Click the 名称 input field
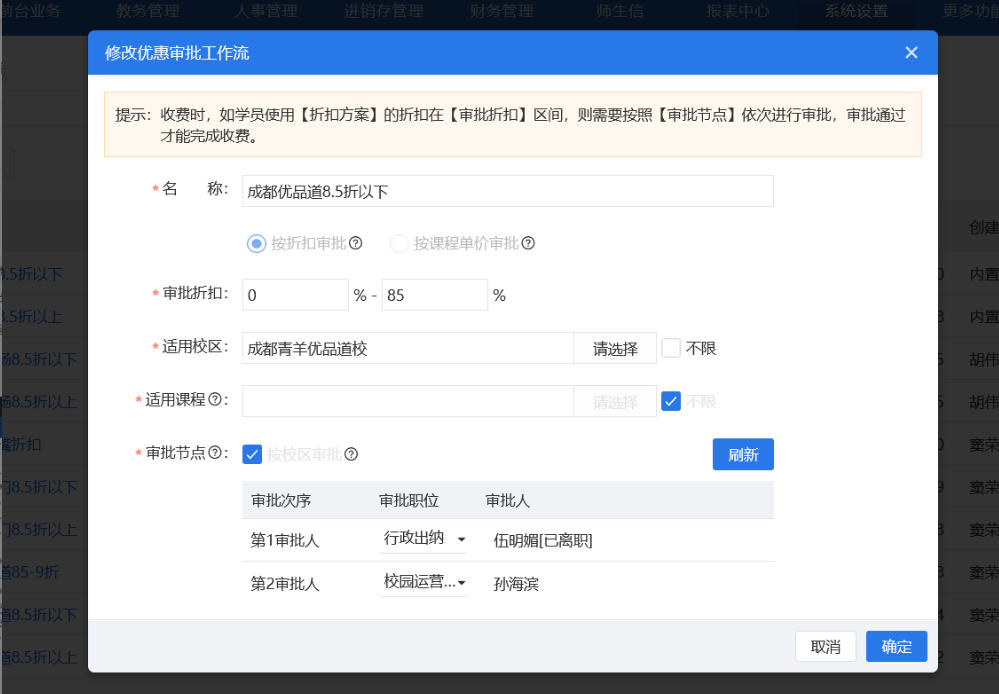The height and width of the screenshot is (694, 999). pyautogui.click(x=508, y=191)
